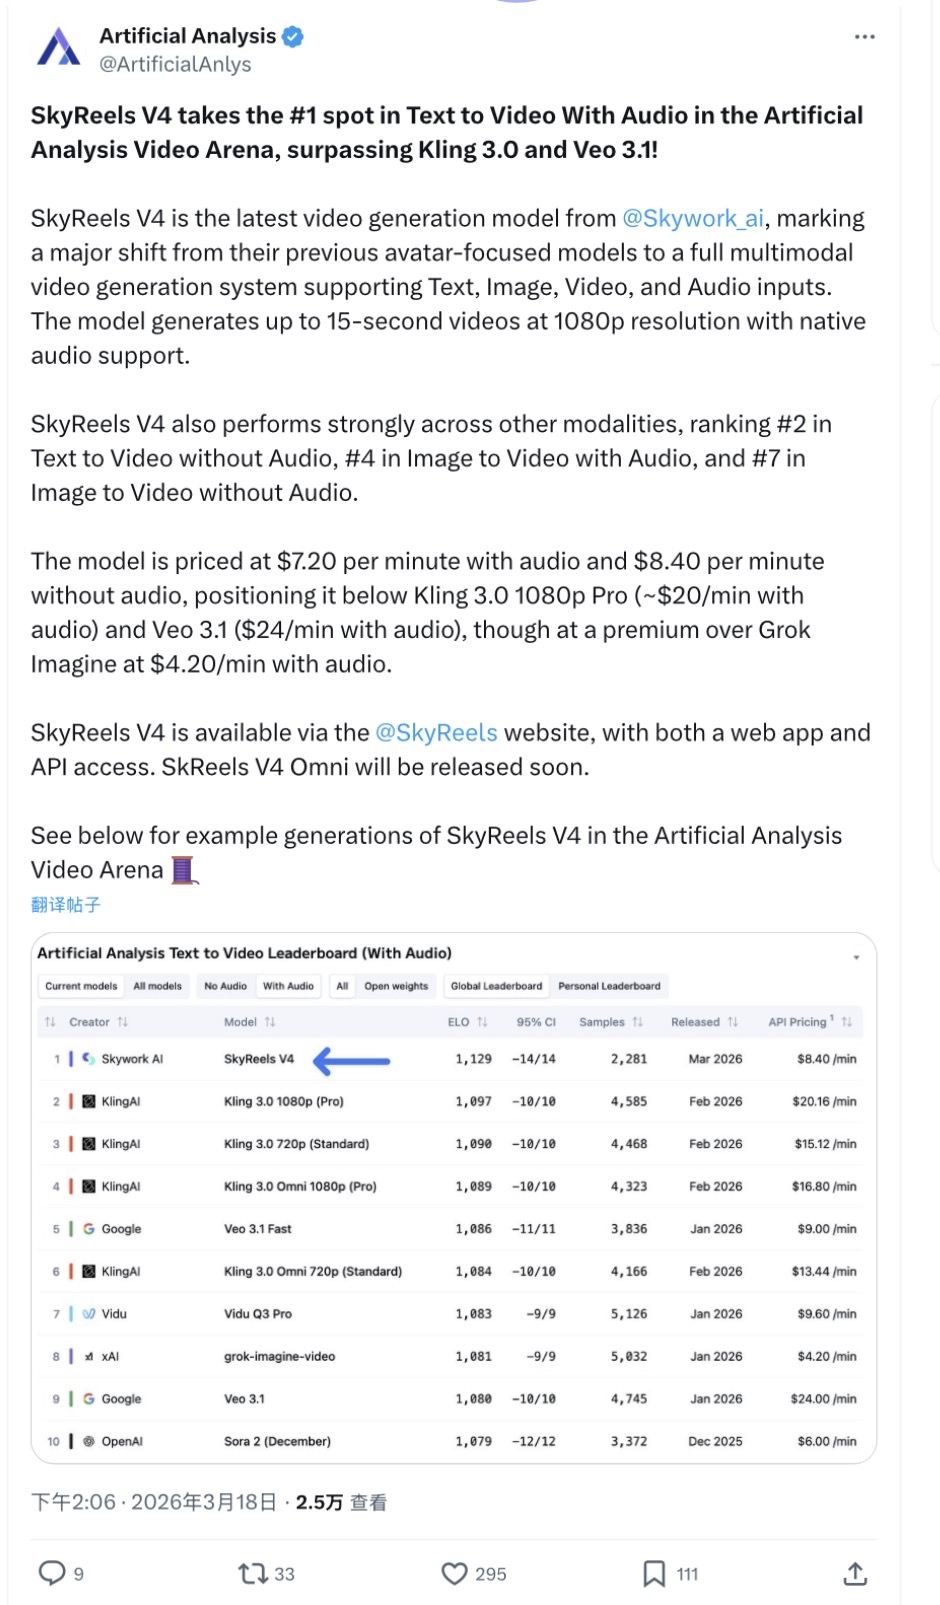Click the reply comment icon
This screenshot has width=940, height=1605.
click(52, 1573)
